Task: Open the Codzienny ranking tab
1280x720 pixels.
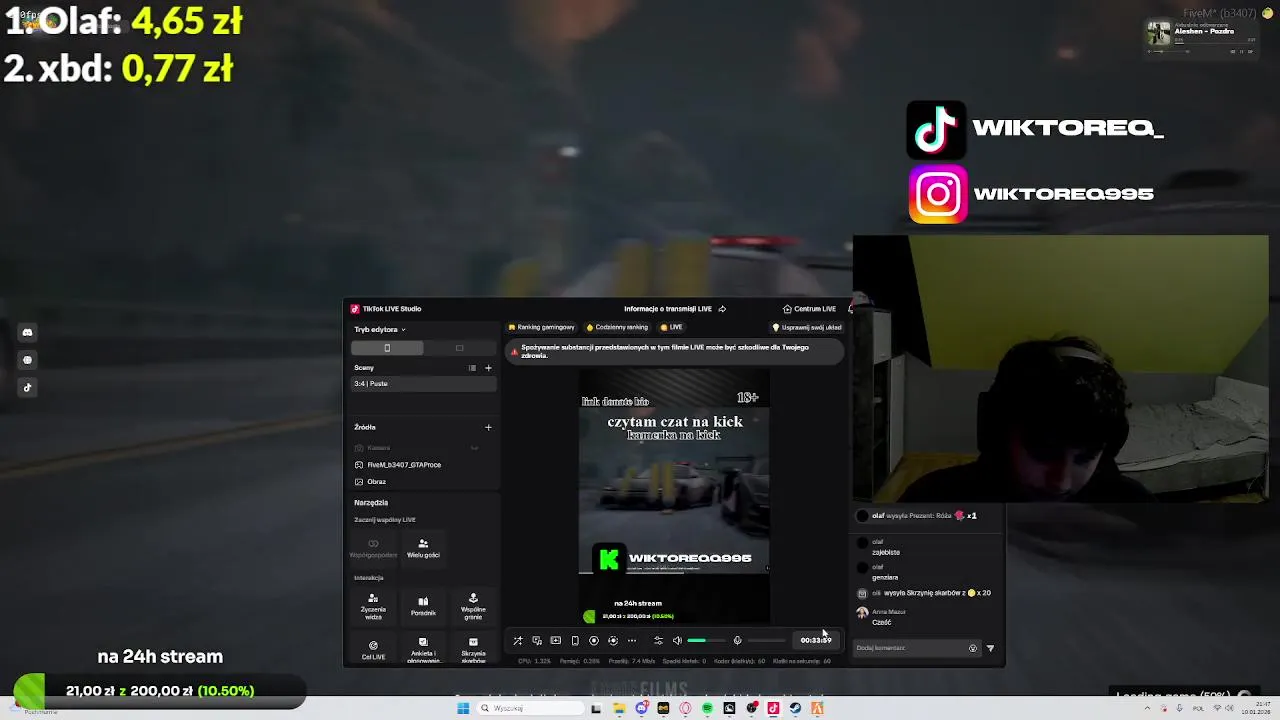Action: point(617,327)
